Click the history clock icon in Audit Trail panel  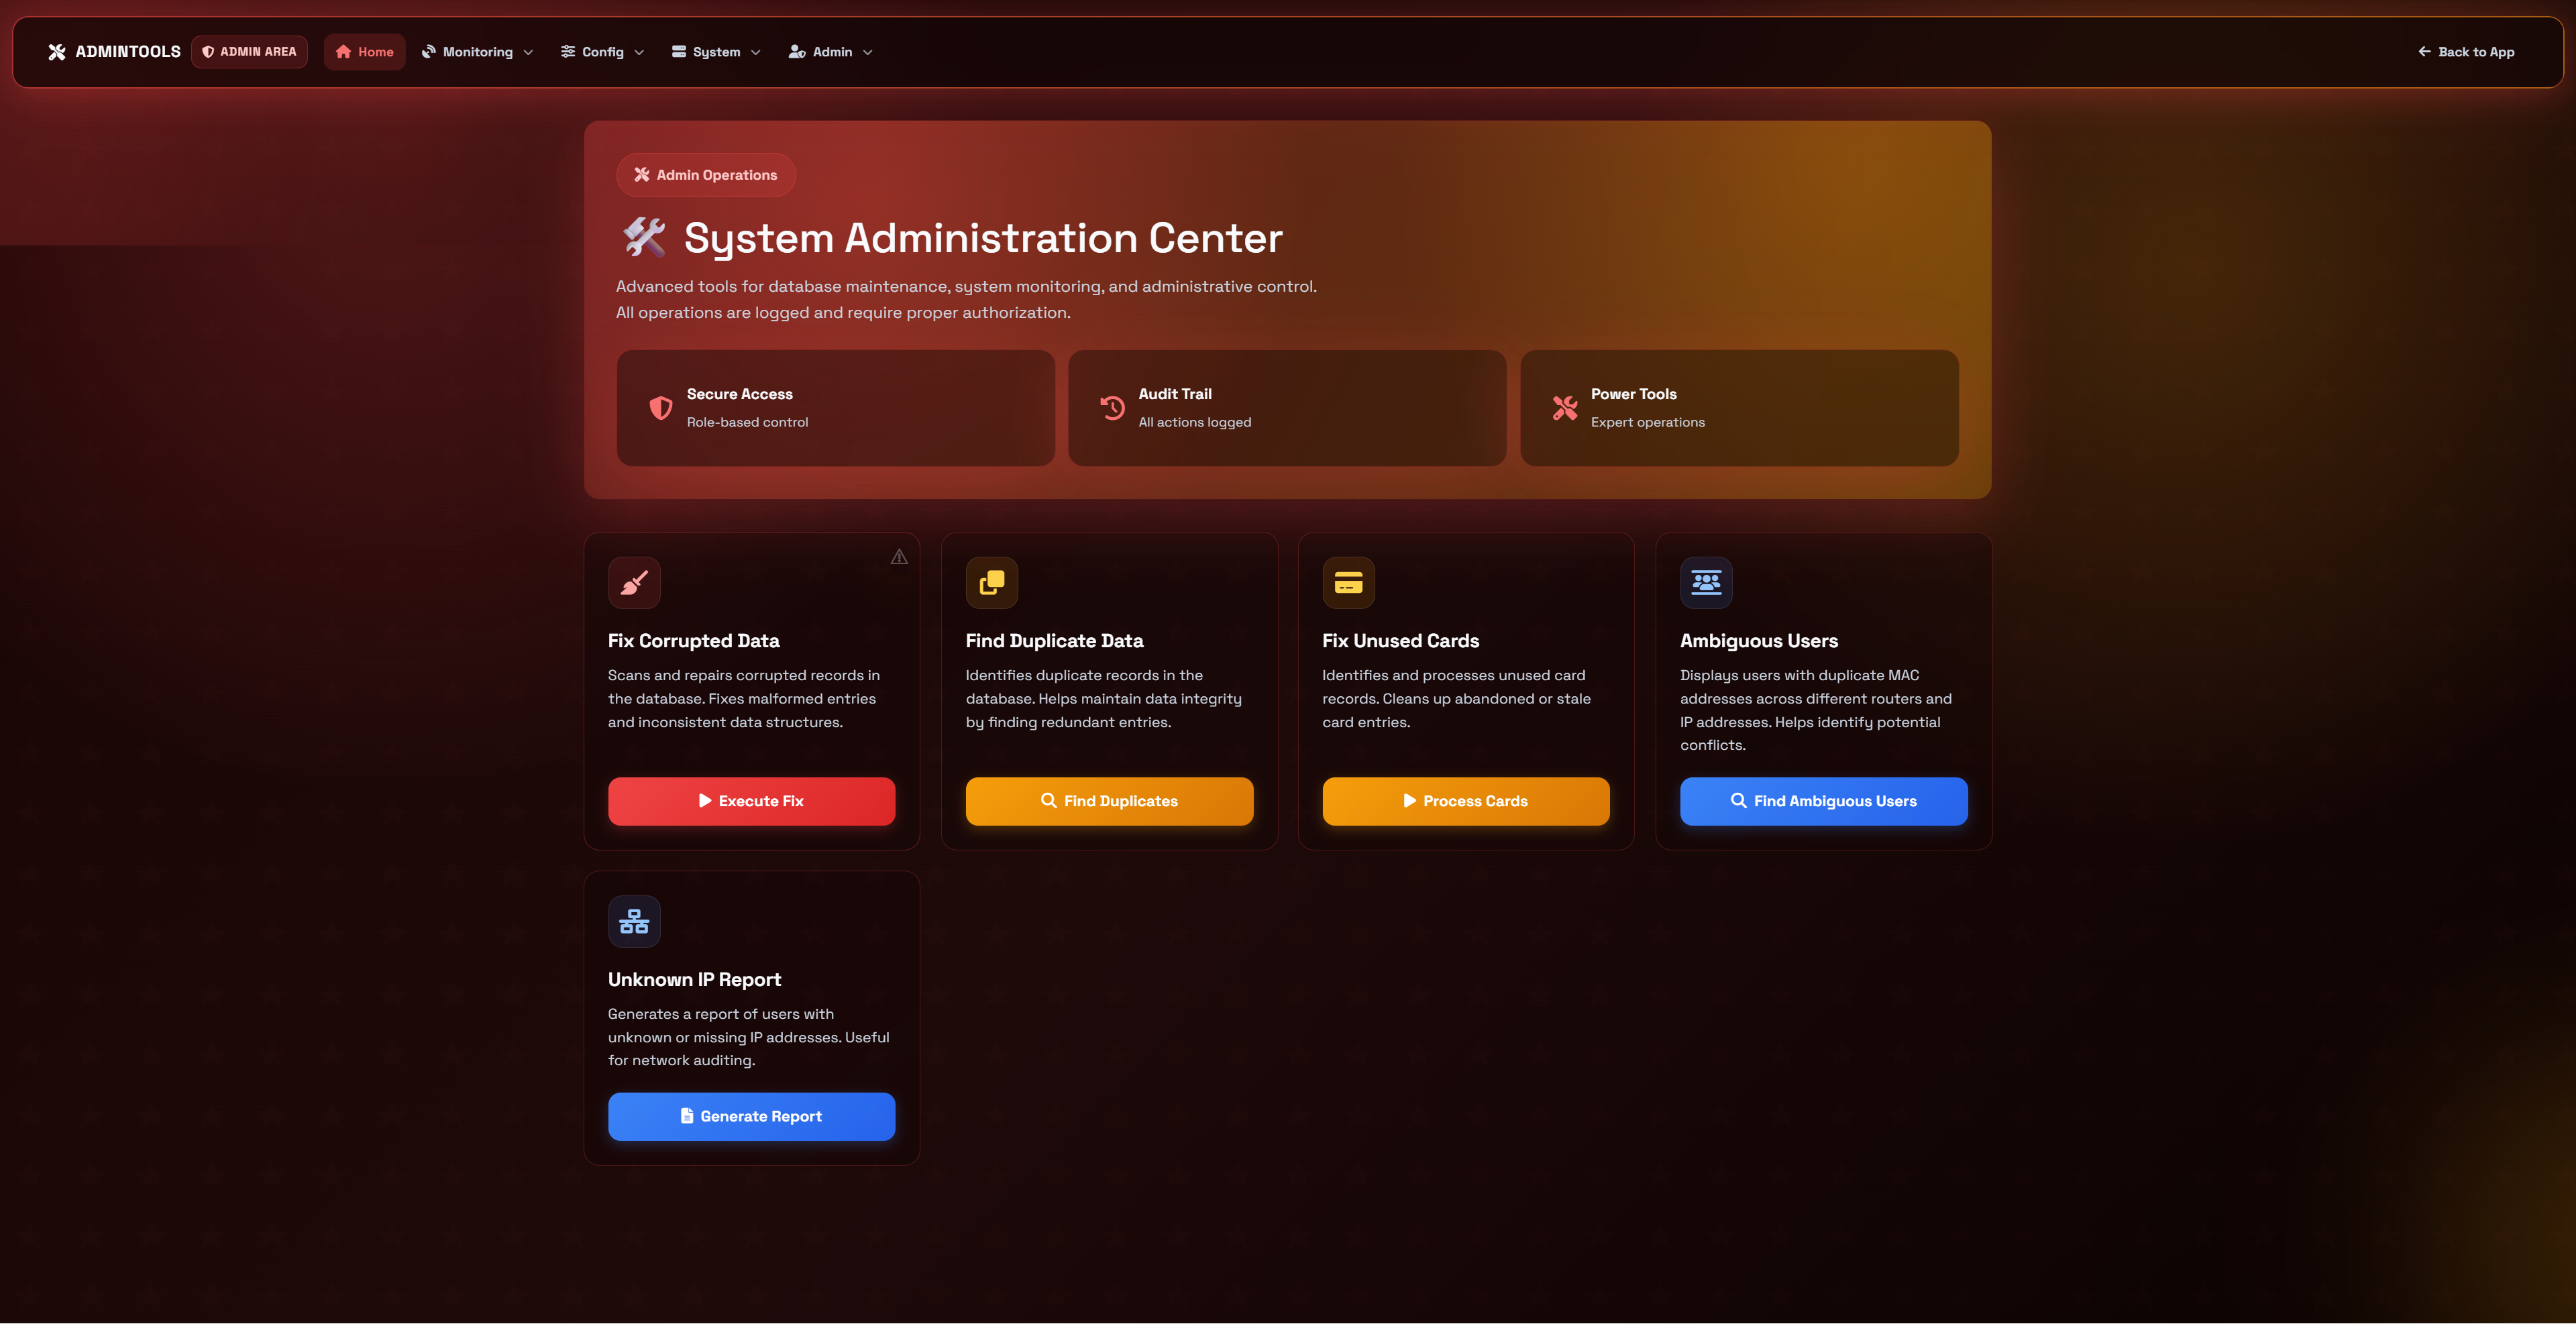[1111, 408]
